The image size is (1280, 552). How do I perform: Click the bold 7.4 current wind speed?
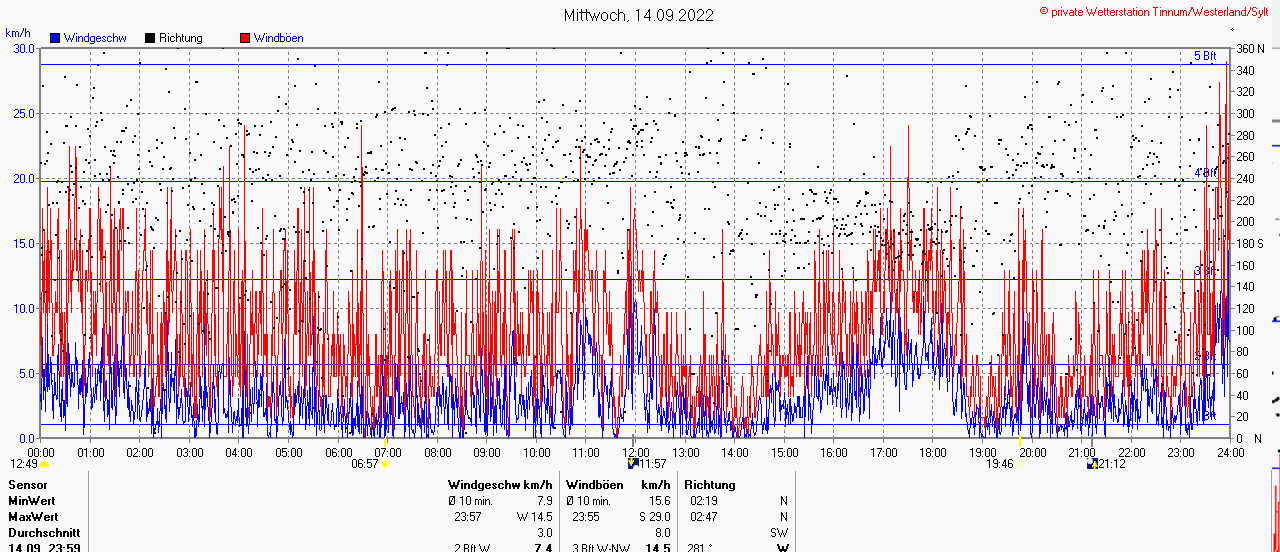coord(545,548)
